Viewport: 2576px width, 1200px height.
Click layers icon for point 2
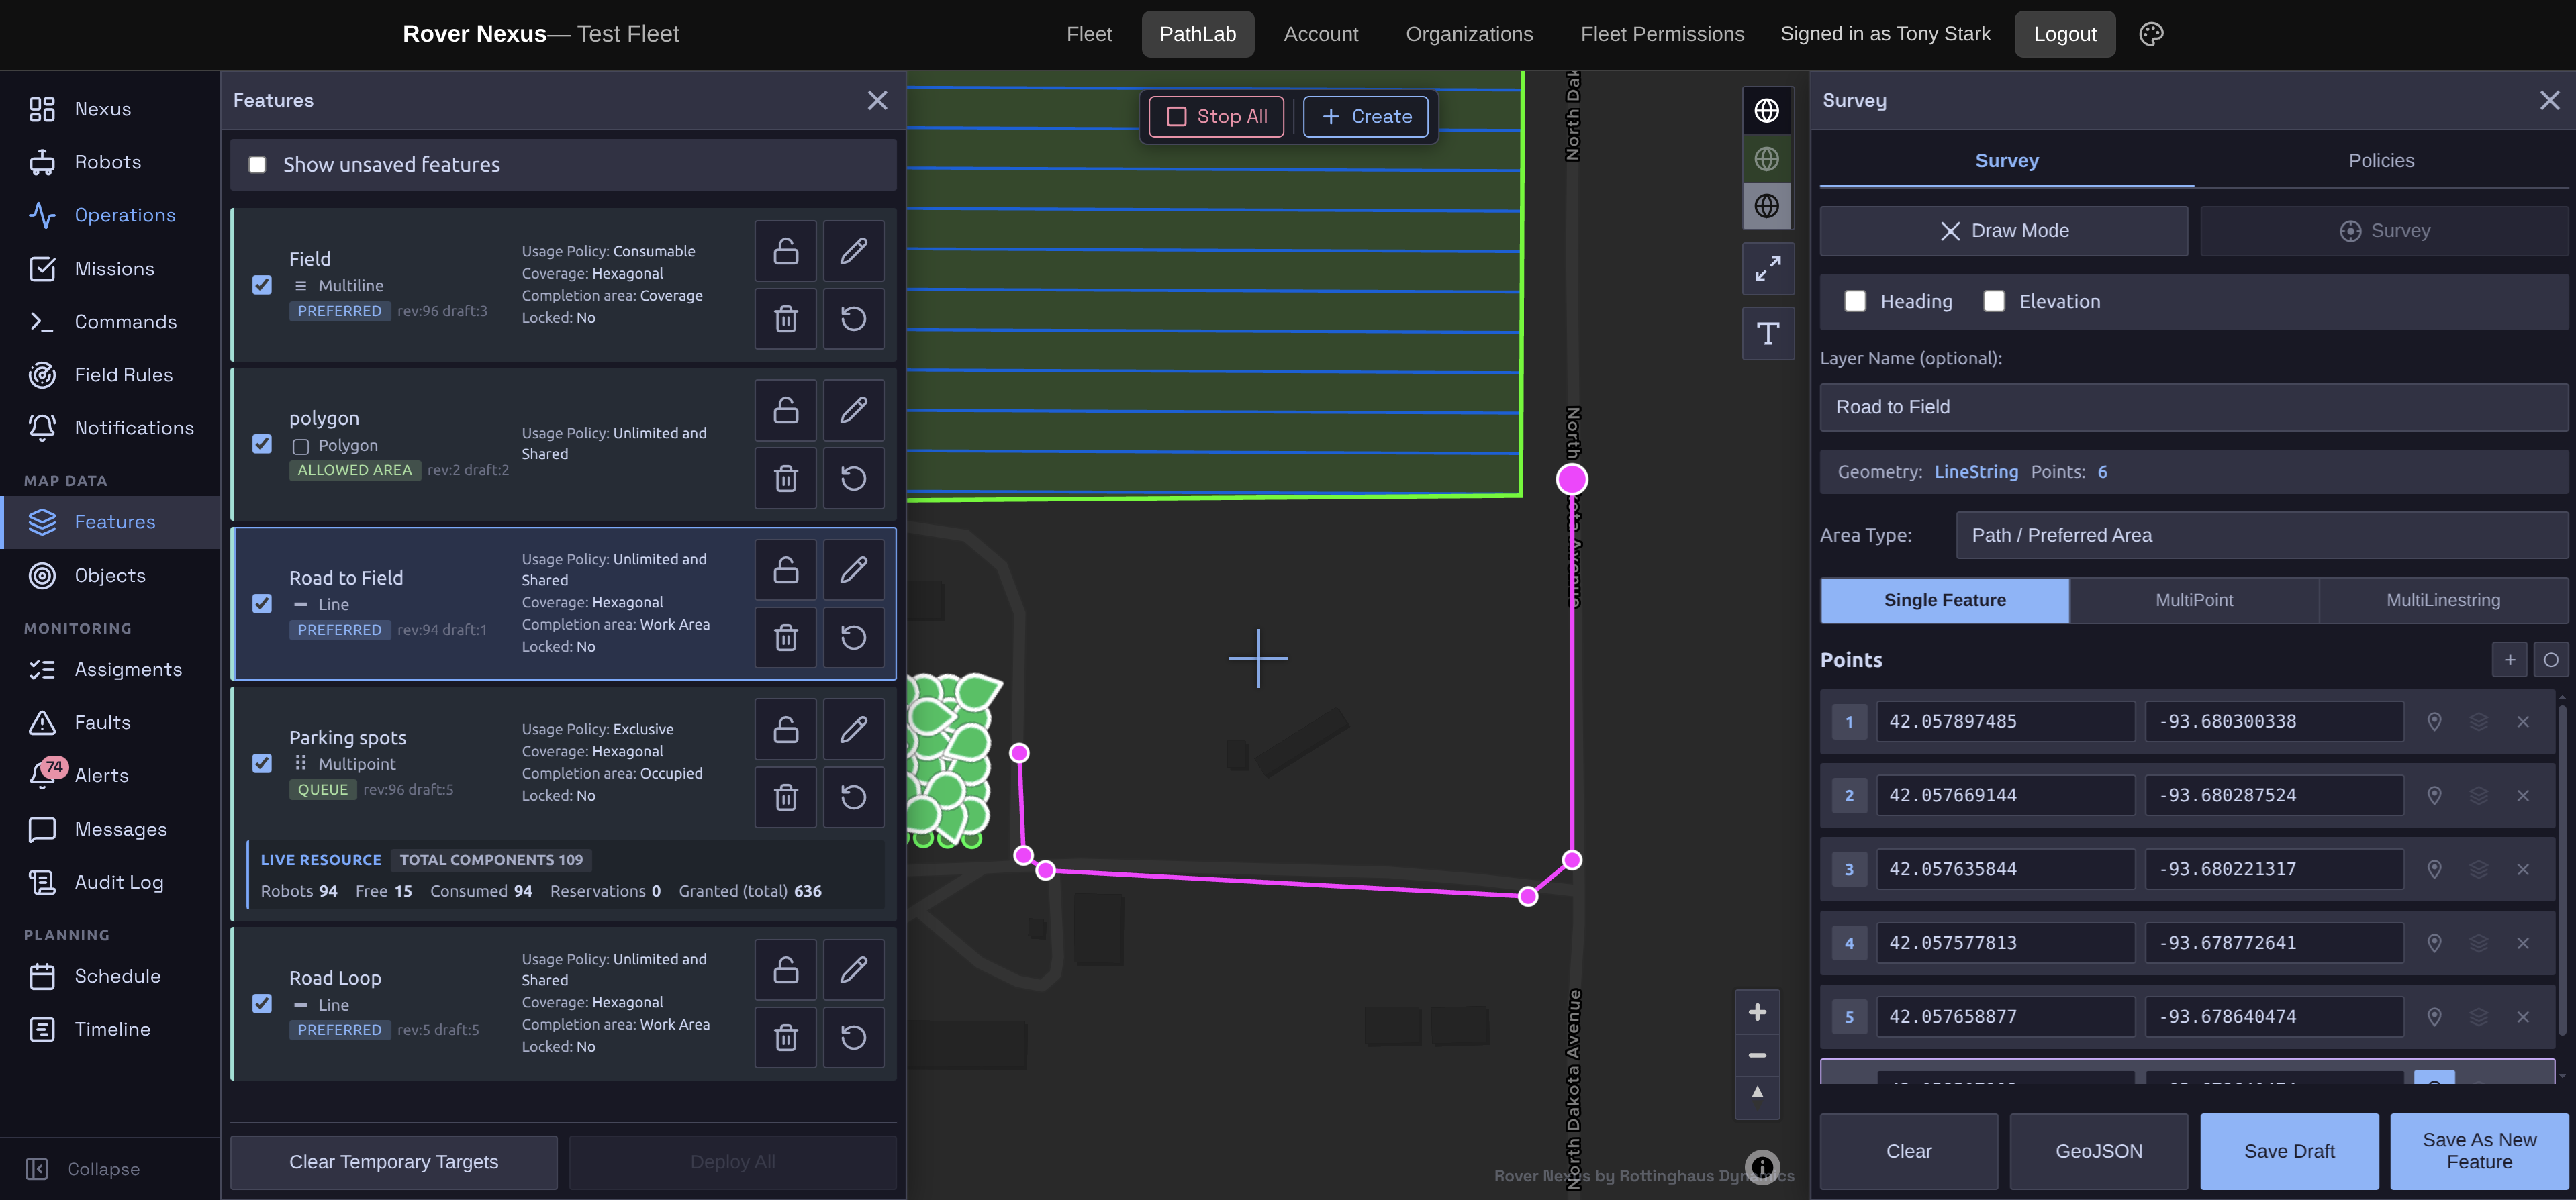[x=2479, y=796]
